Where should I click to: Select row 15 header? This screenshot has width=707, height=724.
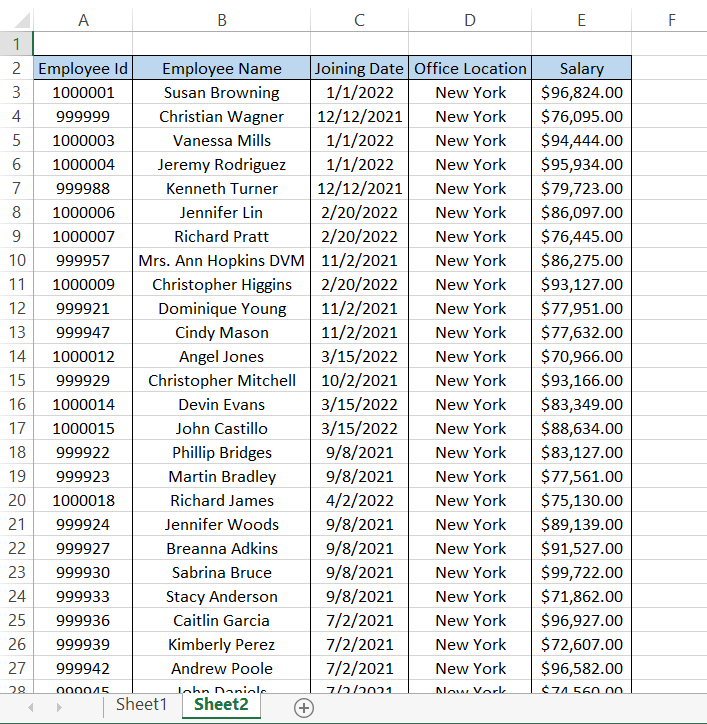tap(16, 381)
